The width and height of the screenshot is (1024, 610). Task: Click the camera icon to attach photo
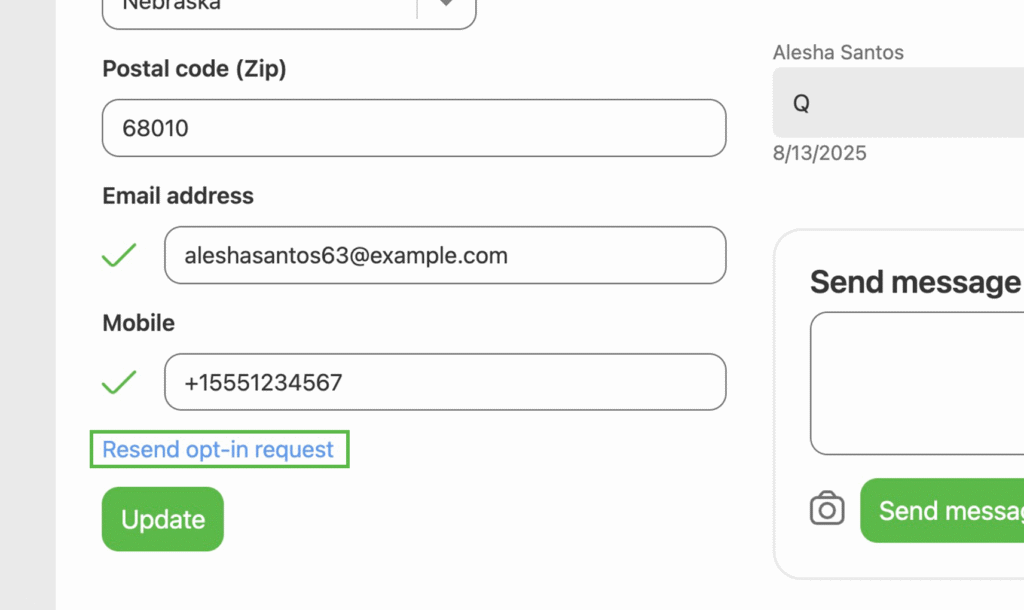[827, 509]
